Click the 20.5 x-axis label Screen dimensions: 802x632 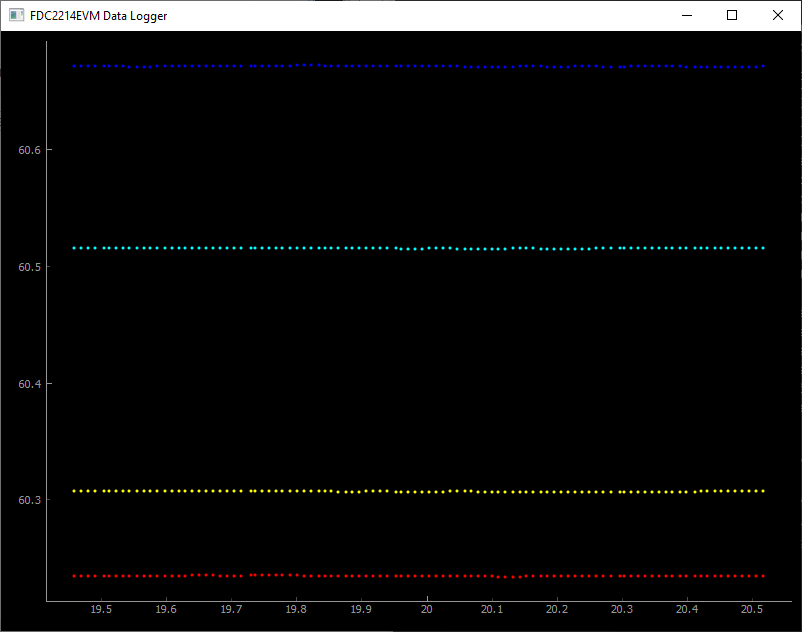click(752, 609)
